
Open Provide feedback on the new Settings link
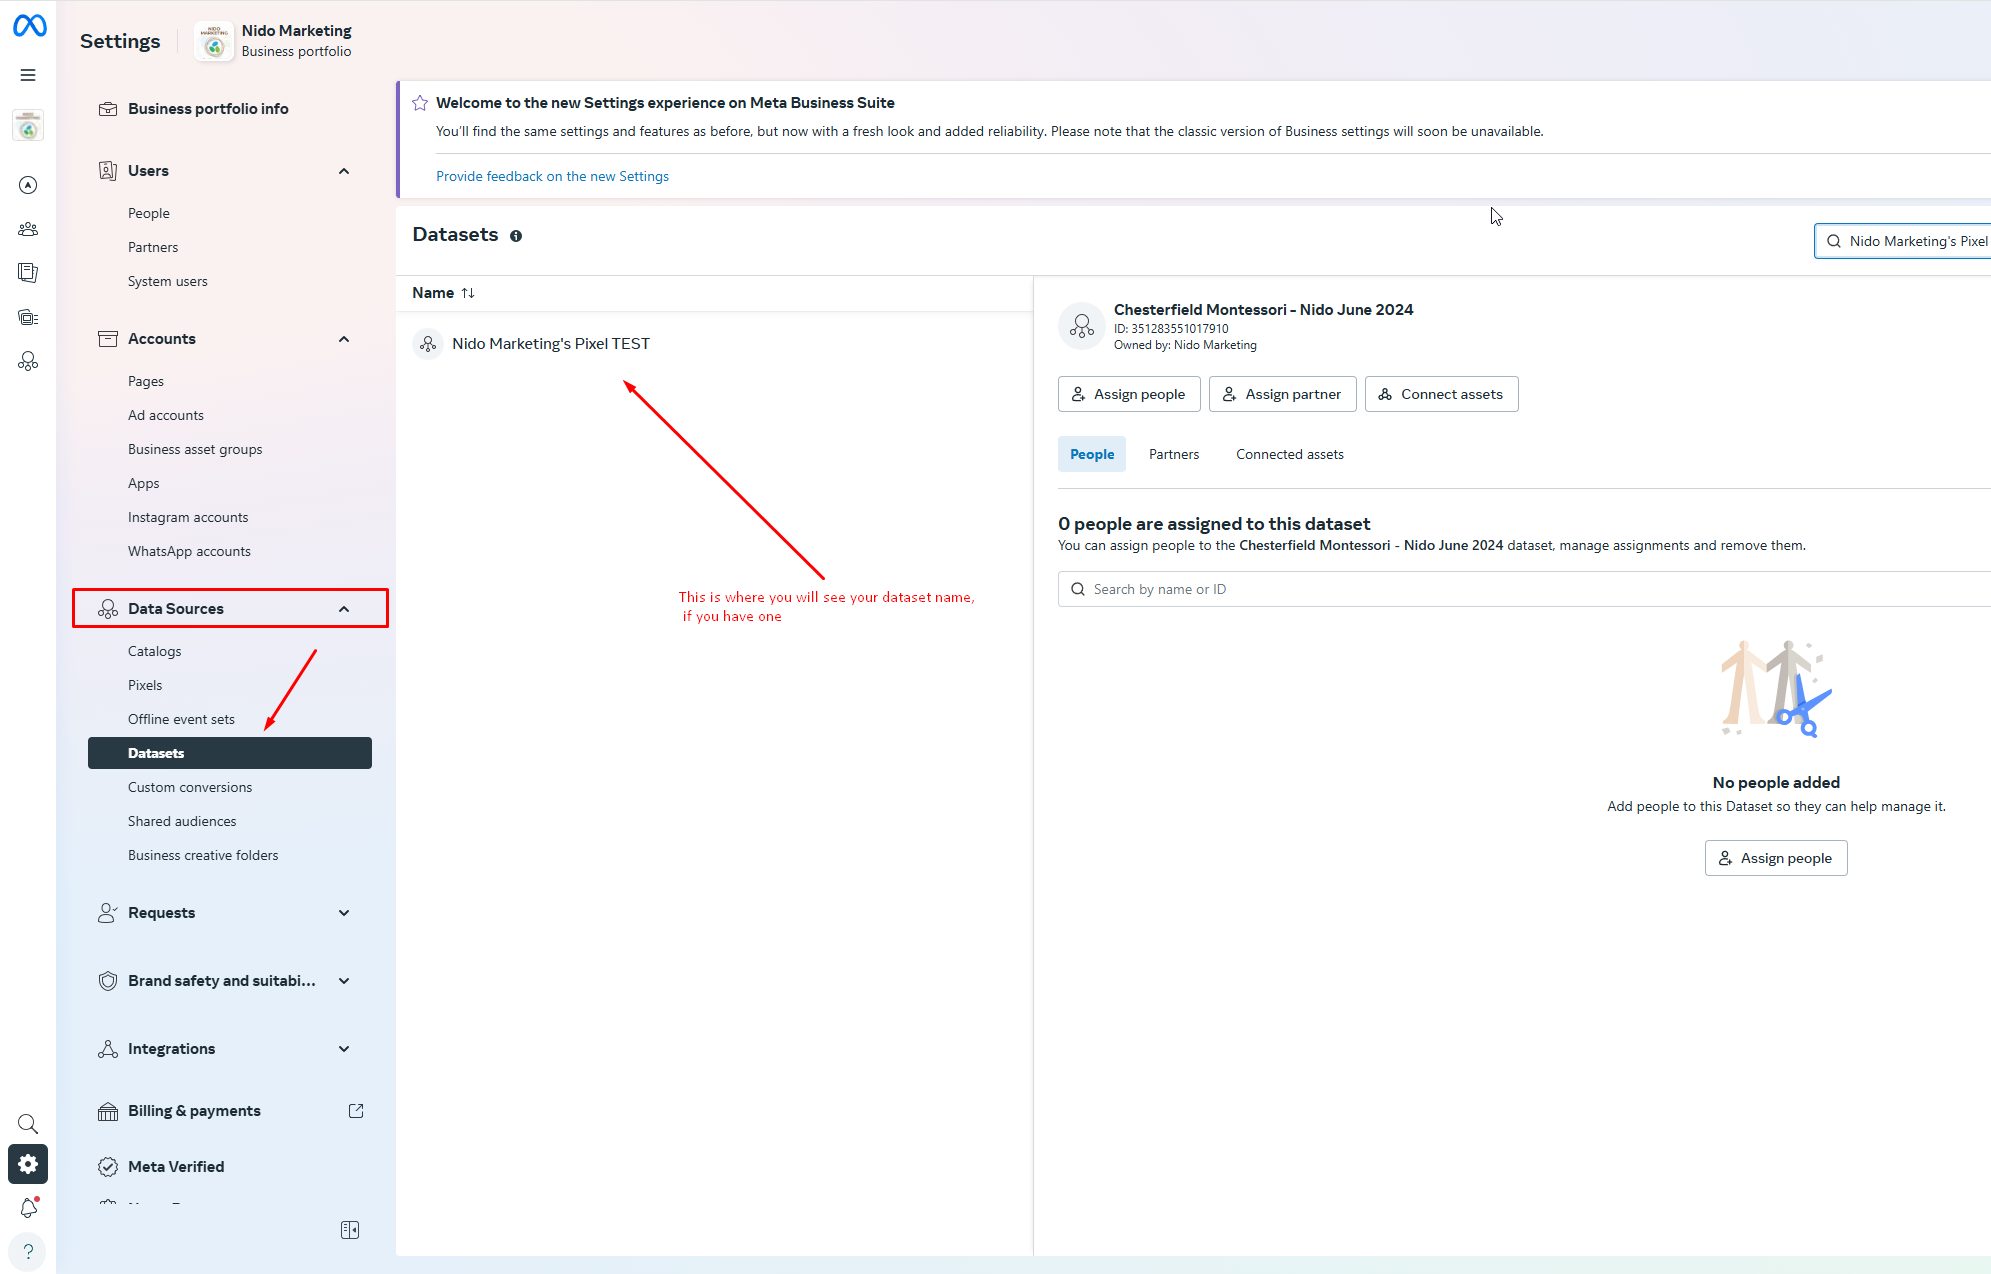[x=552, y=176]
